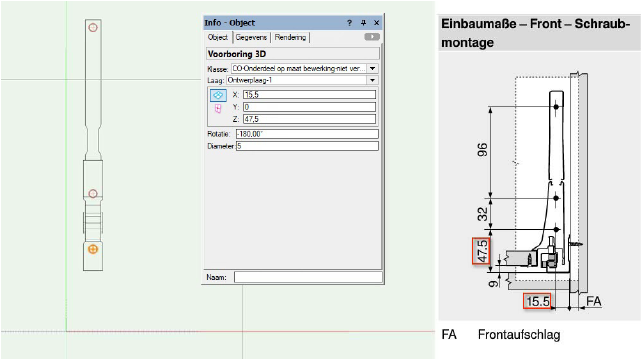Open the Object tab

[x=218, y=37]
